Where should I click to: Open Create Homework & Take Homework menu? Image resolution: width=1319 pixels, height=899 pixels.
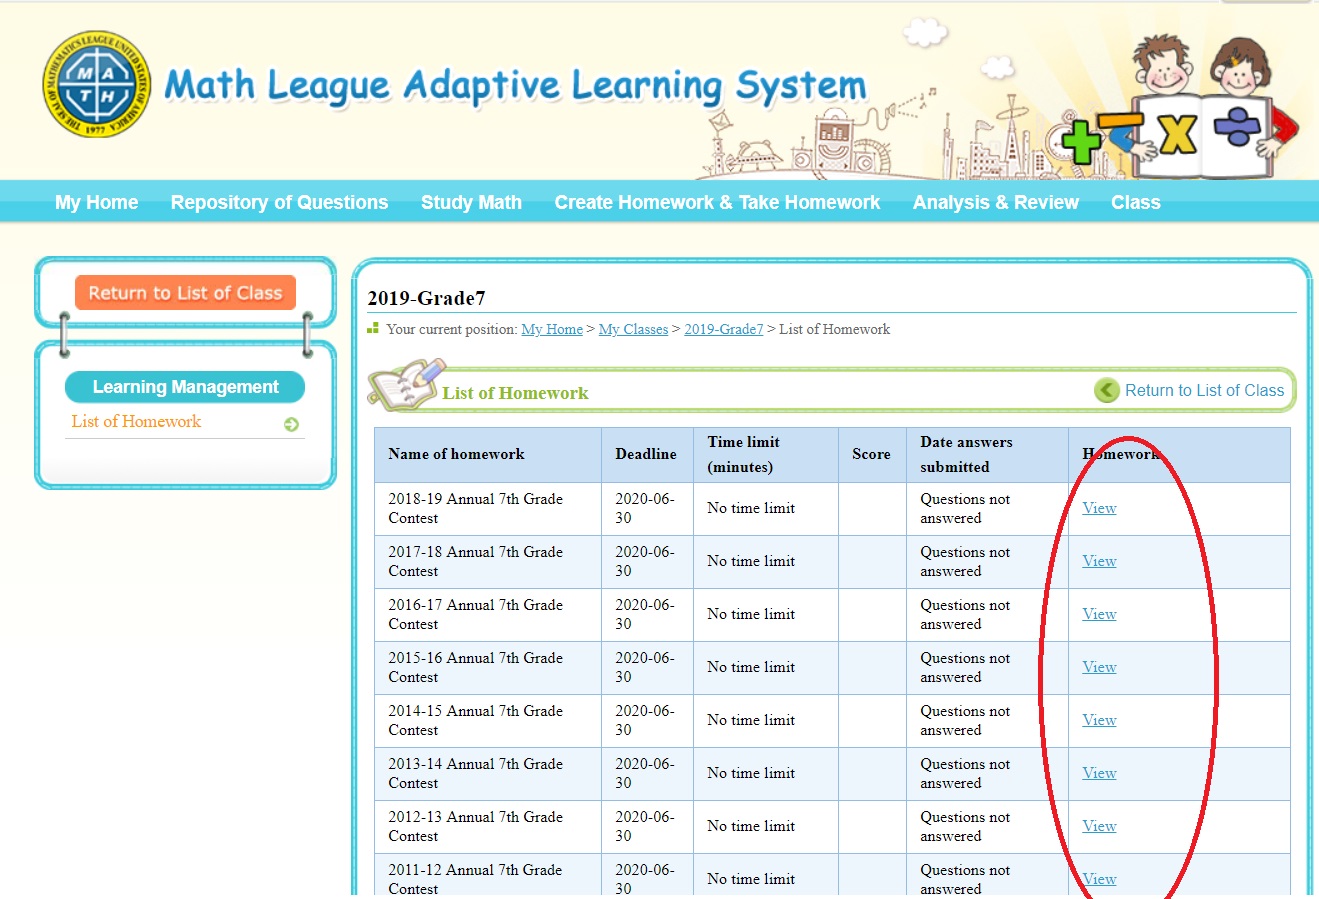(x=717, y=202)
